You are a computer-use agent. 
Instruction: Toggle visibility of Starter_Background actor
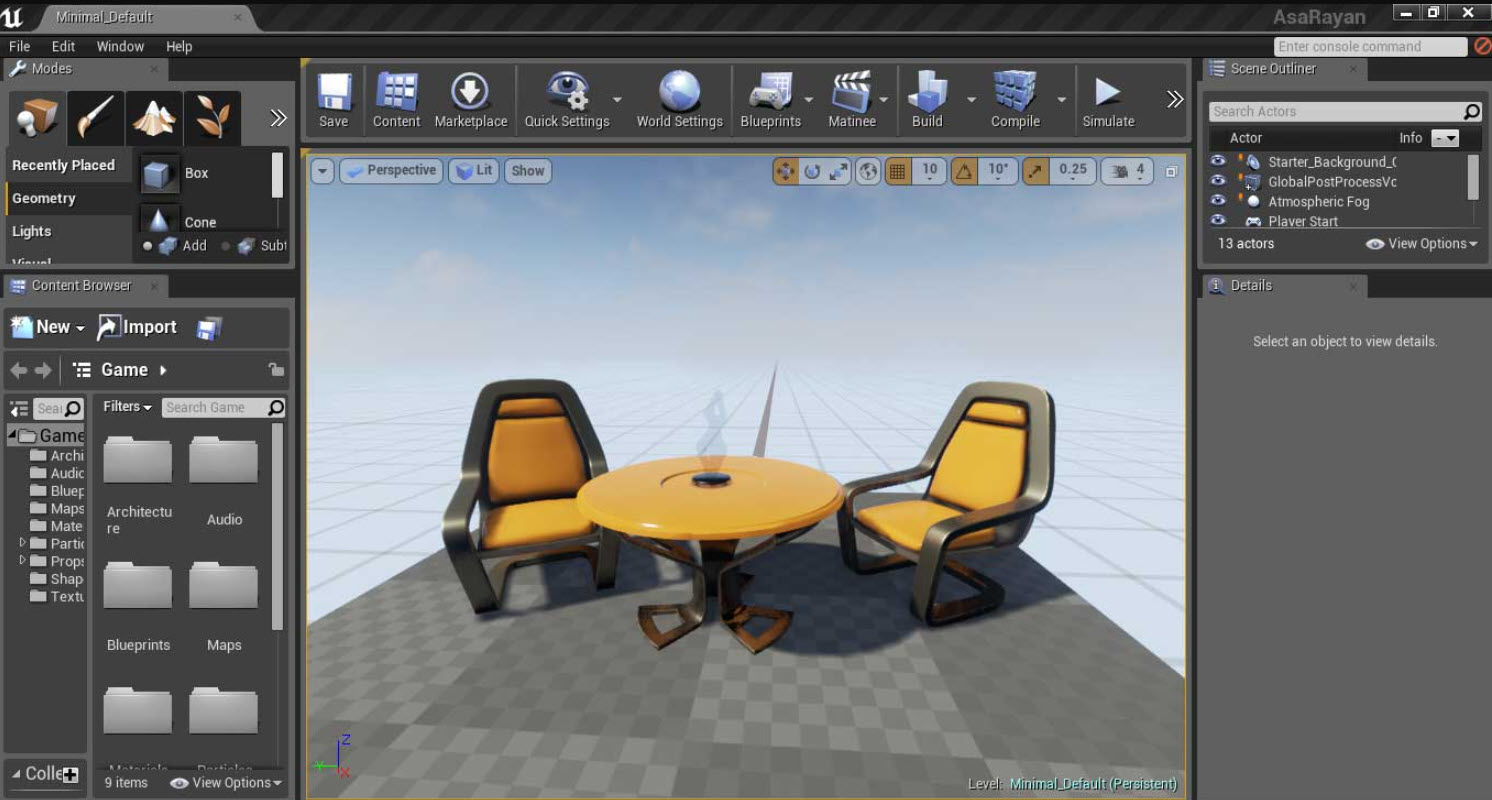tap(1218, 161)
